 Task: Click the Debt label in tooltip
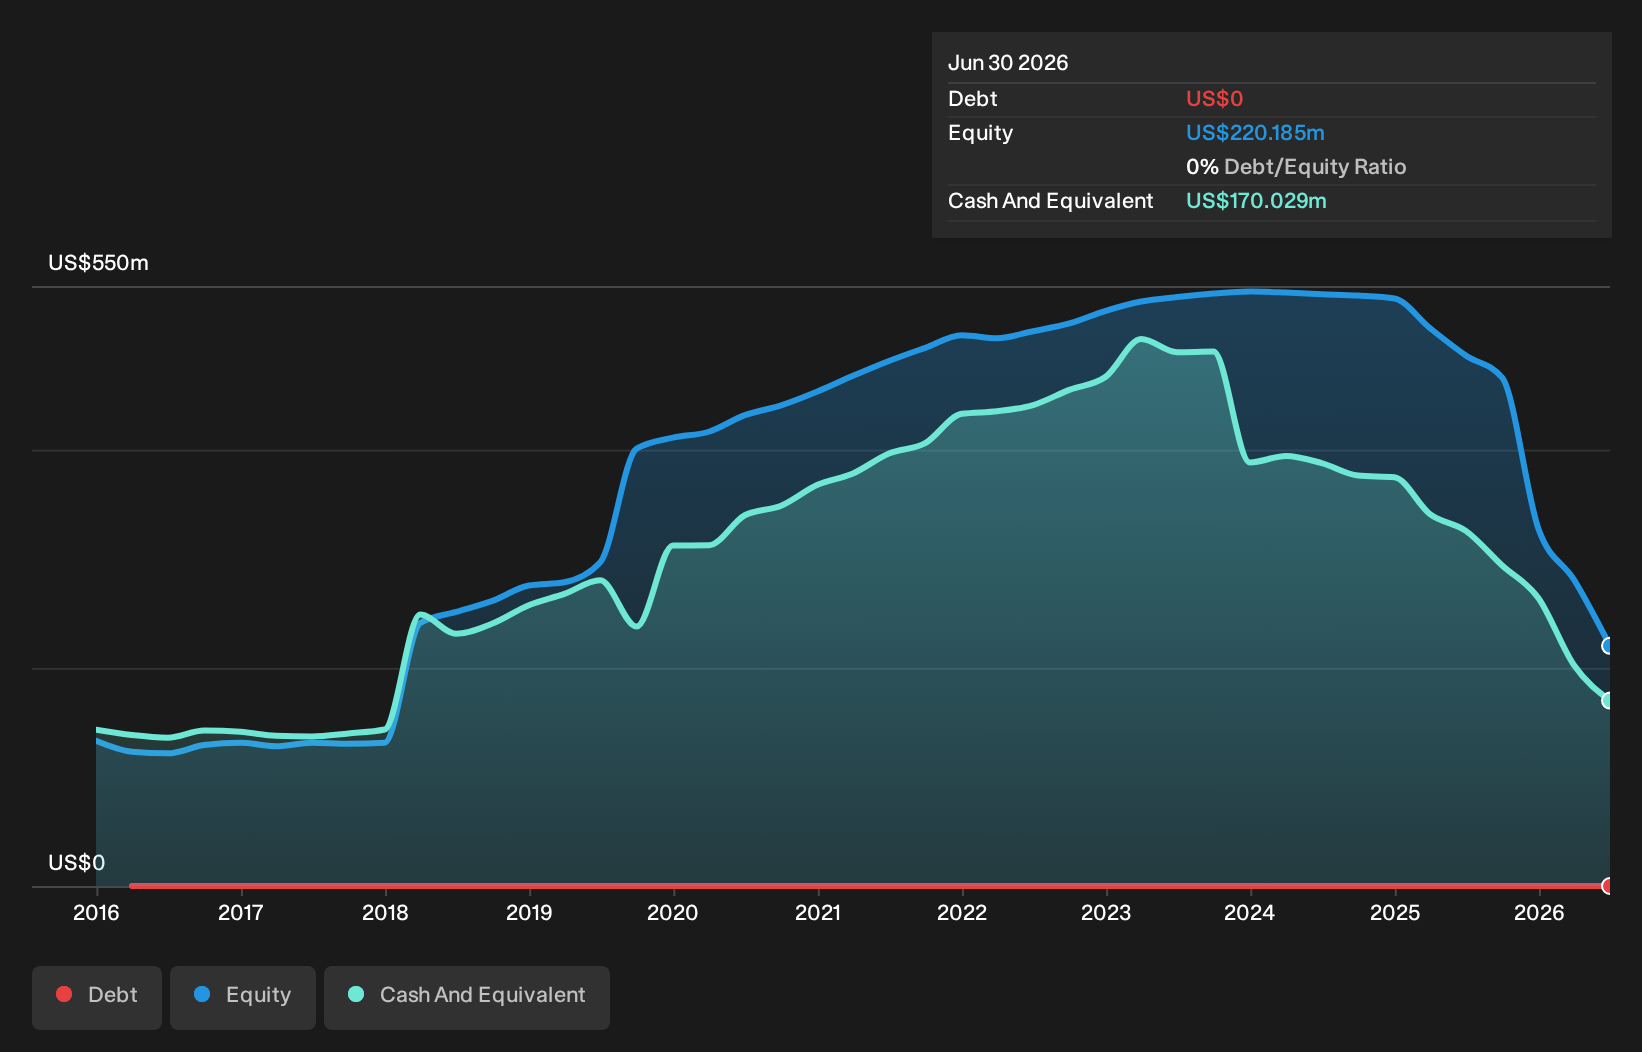[x=972, y=99]
